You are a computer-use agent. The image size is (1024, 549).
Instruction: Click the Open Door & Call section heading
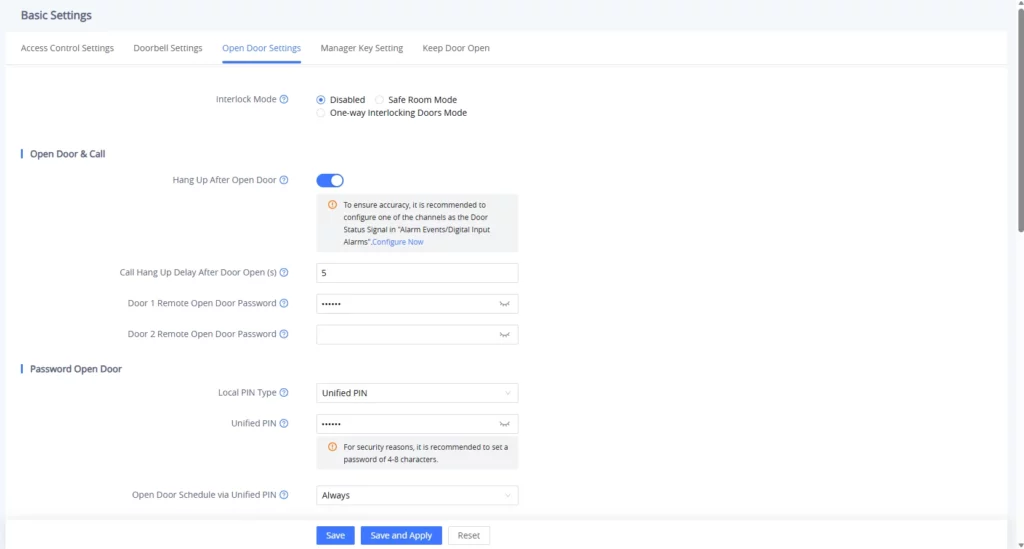pos(67,154)
